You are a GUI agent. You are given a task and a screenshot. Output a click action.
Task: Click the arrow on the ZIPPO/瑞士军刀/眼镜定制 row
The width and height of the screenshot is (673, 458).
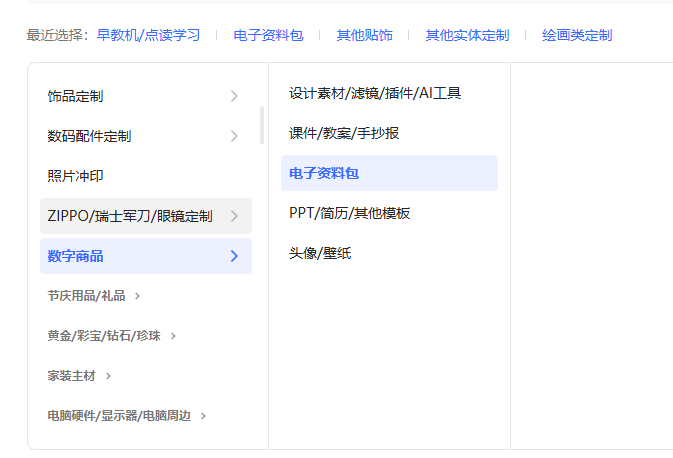234,216
